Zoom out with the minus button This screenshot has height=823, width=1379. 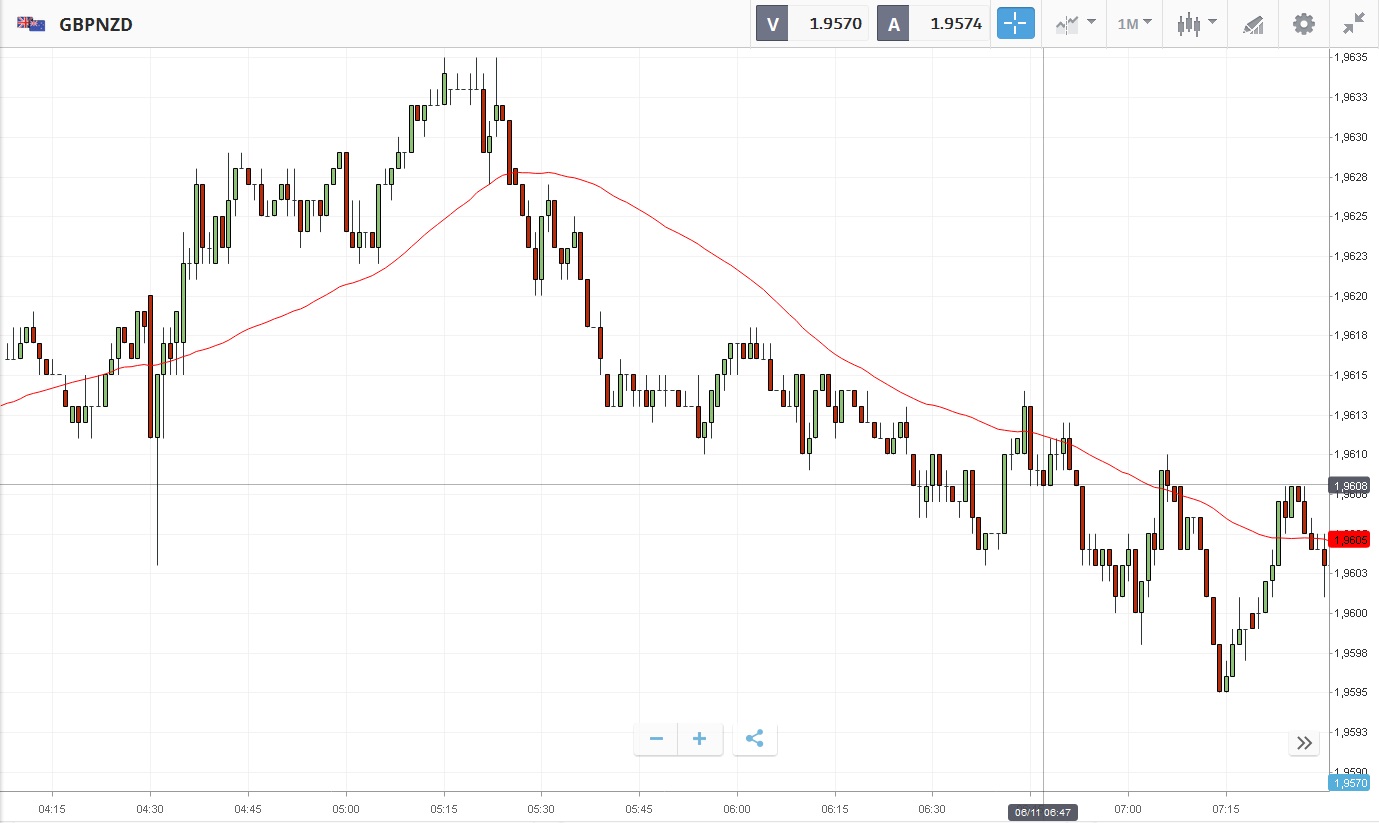tap(656, 739)
